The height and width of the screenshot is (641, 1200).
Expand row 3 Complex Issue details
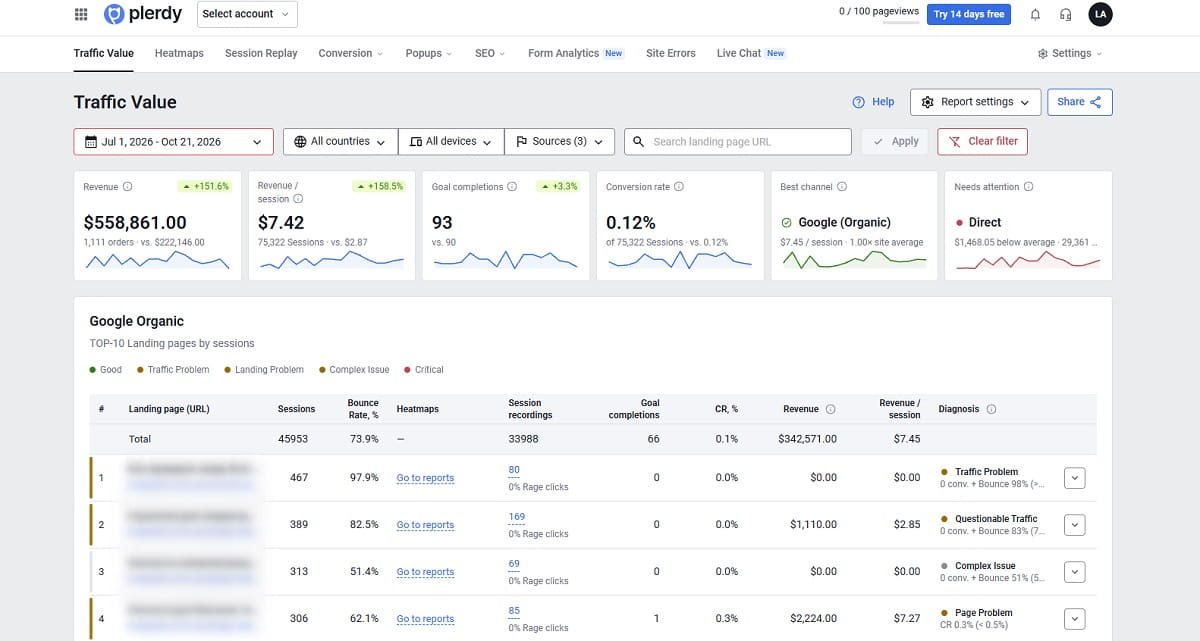click(1075, 572)
